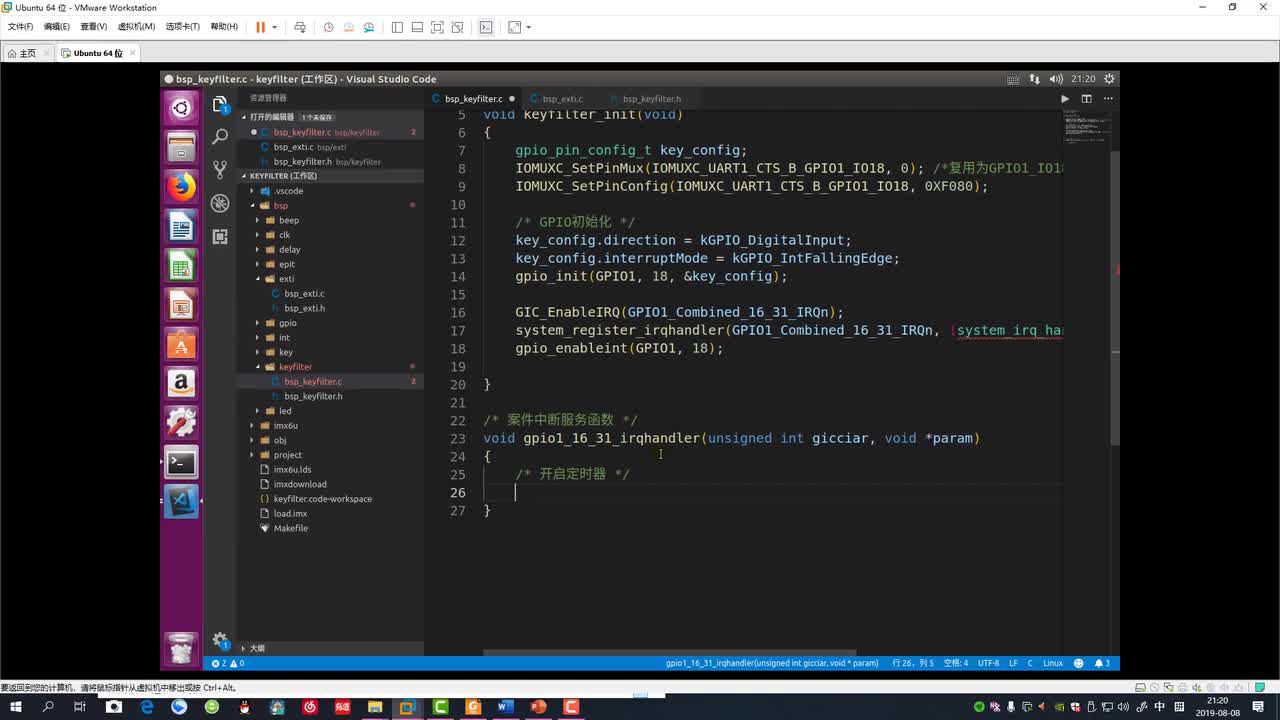This screenshot has height=720, width=1280.
Task: Expand the Outline panel at sidebar bottom
Action: (x=330, y=648)
